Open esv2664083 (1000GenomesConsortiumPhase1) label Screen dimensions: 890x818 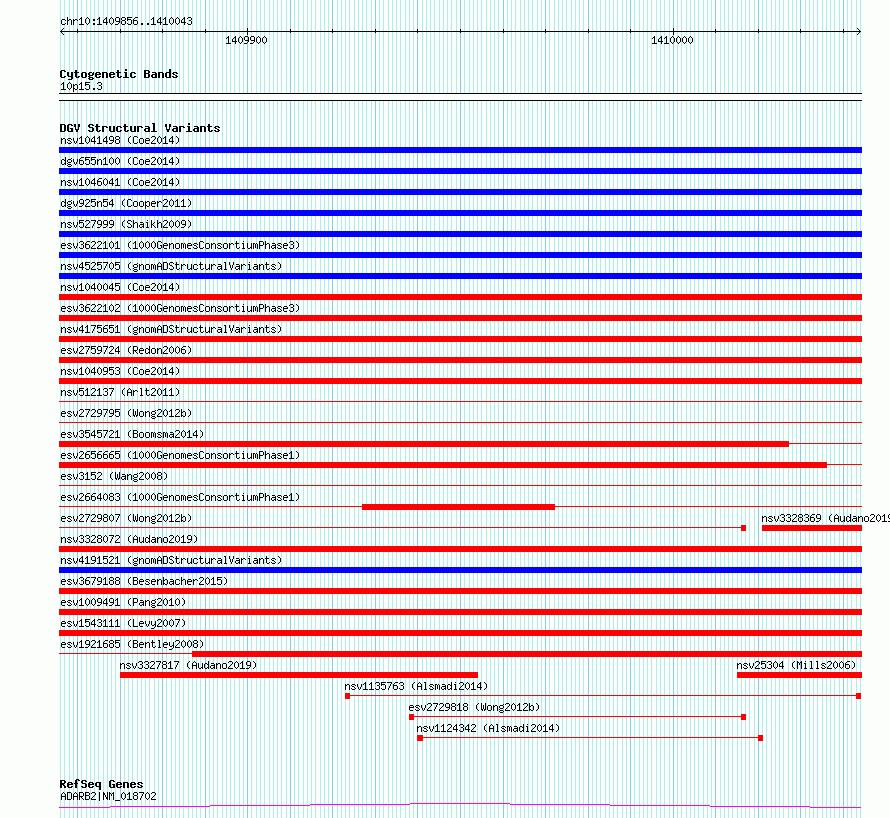pos(180,497)
